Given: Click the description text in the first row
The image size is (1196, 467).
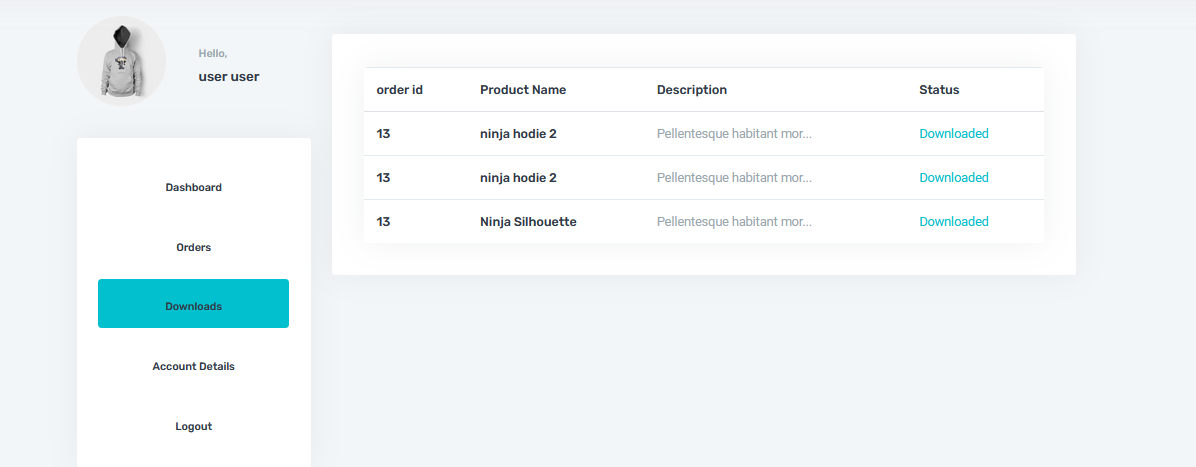Looking at the screenshot, I should tap(734, 134).
